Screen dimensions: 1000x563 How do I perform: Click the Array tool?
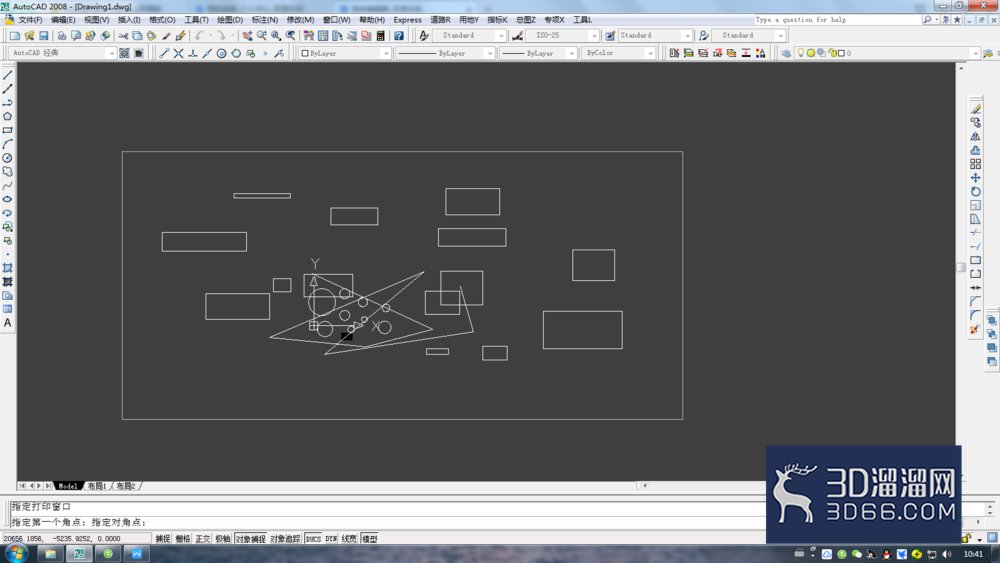pos(976,164)
